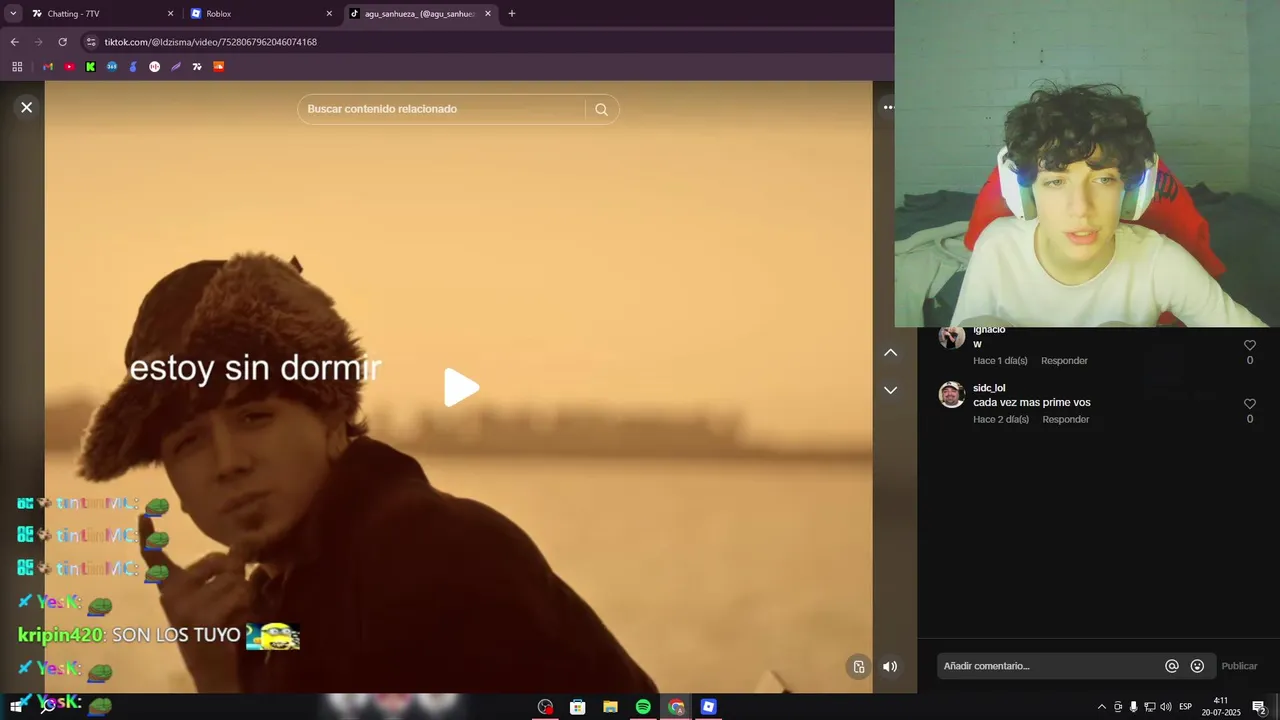Open File Explorer from the taskbar

(610, 707)
